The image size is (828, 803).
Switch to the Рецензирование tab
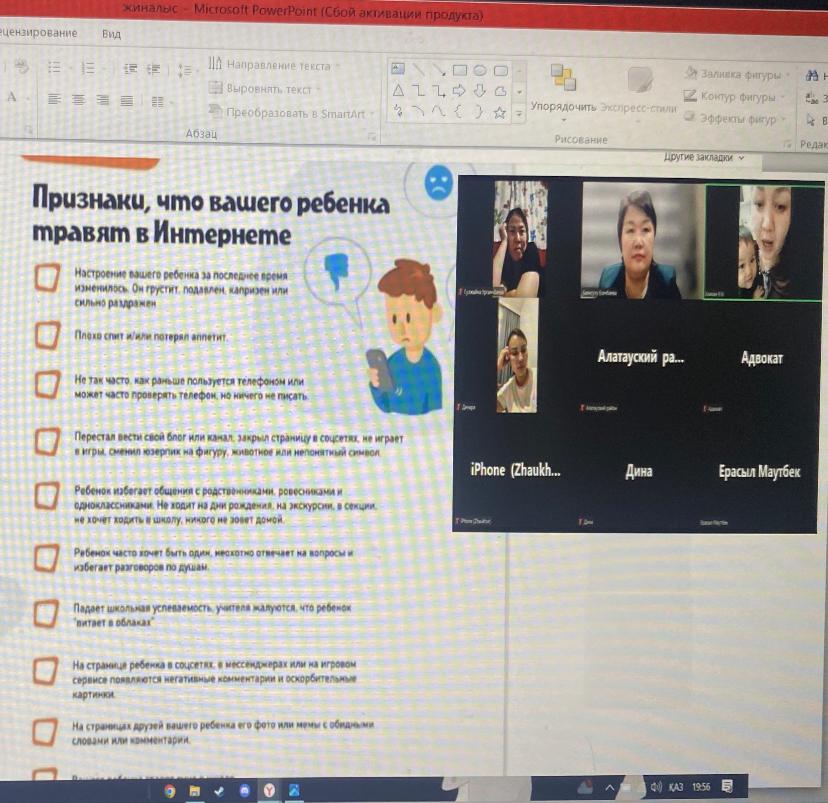pos(38,32)
